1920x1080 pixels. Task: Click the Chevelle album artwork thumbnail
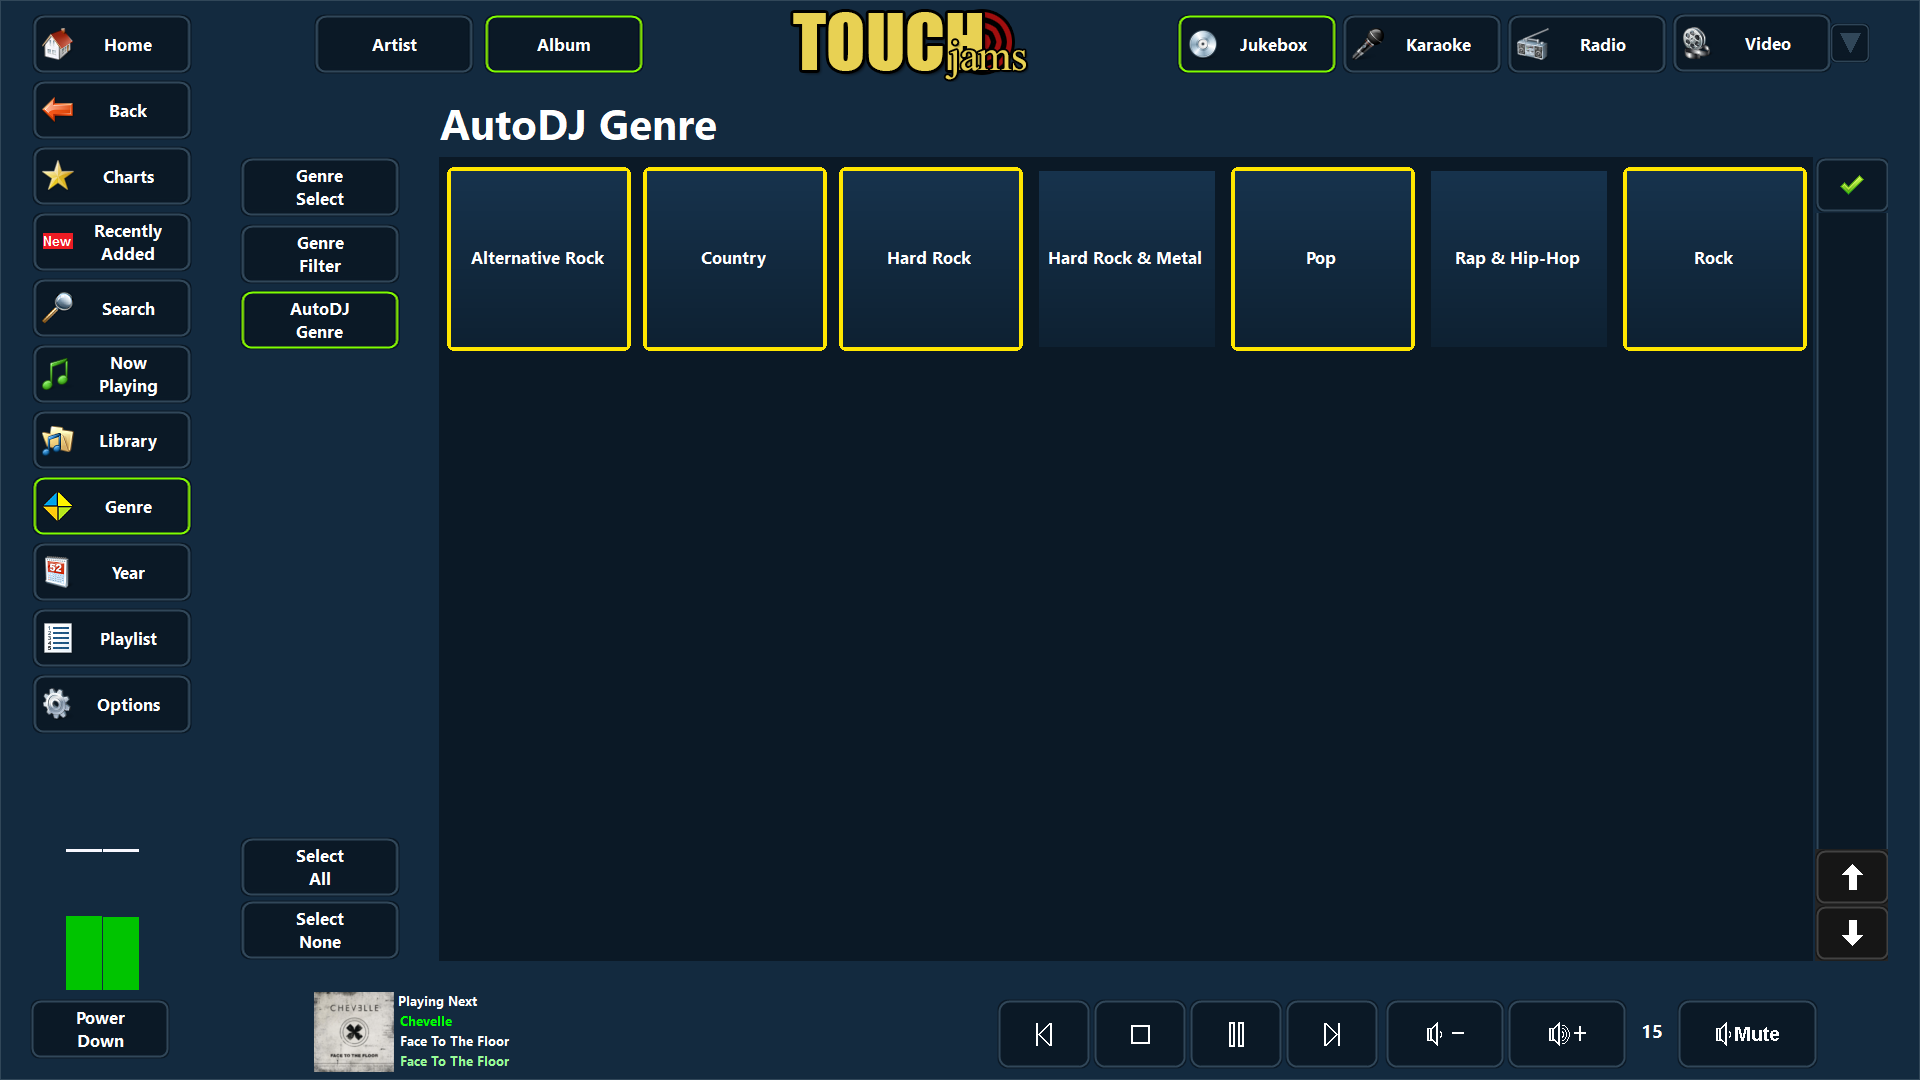pos(353,1031)
